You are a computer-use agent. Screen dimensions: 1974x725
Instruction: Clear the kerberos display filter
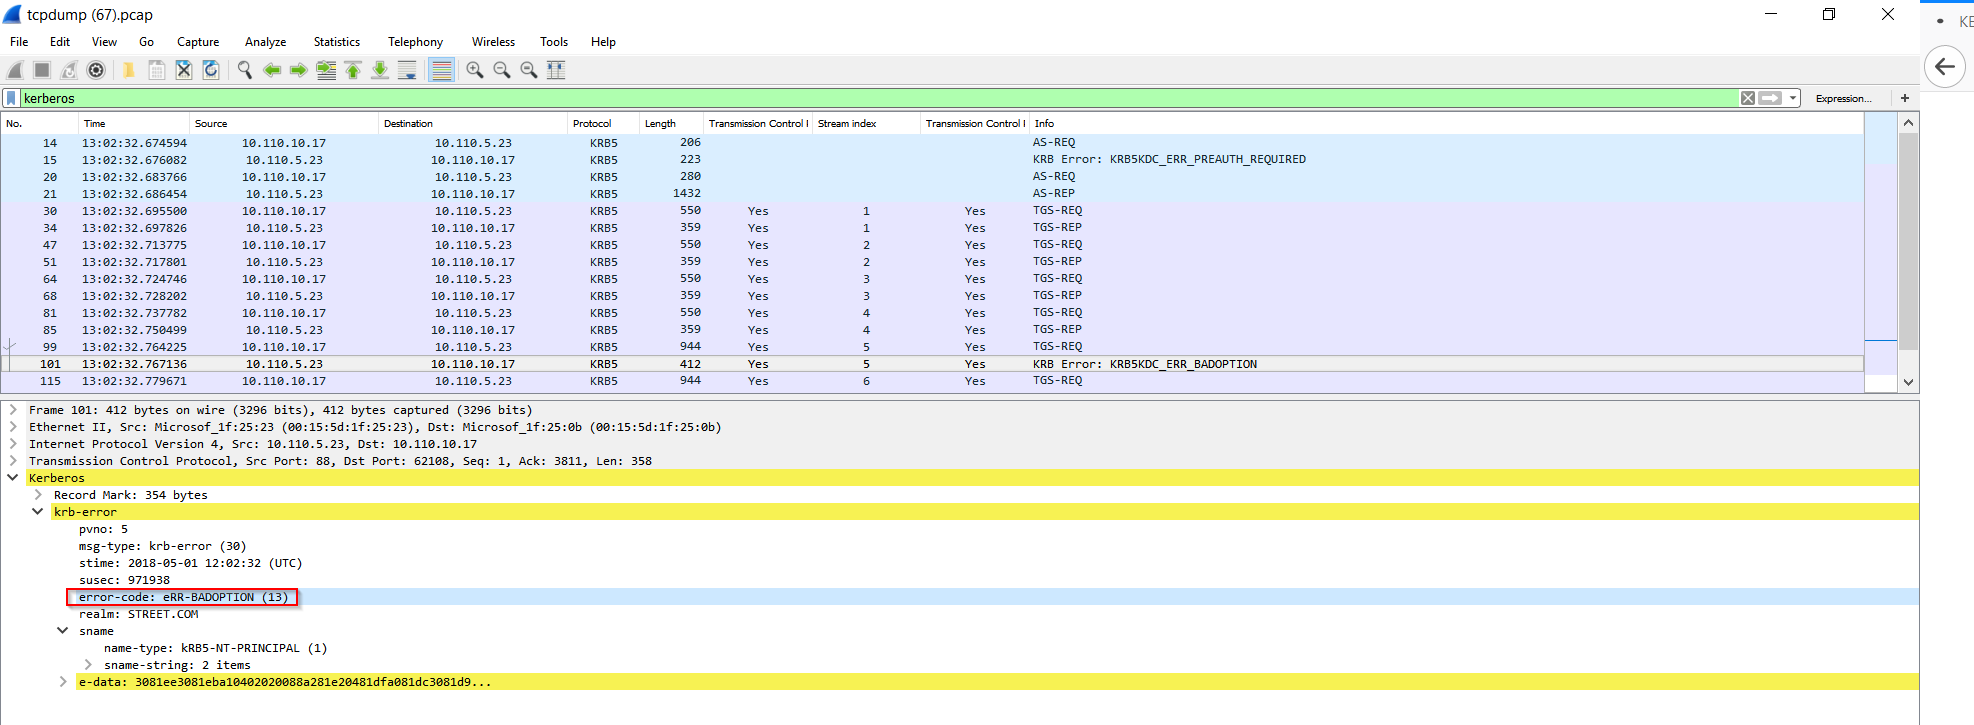(x=1748, y=98)
